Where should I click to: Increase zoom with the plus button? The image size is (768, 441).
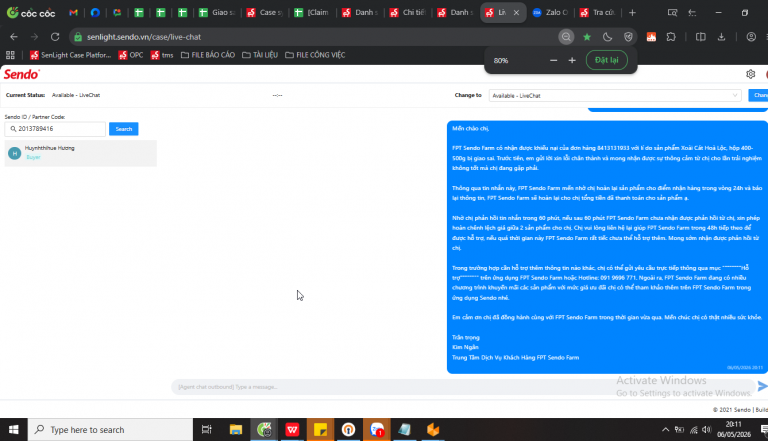click(572, 60)
